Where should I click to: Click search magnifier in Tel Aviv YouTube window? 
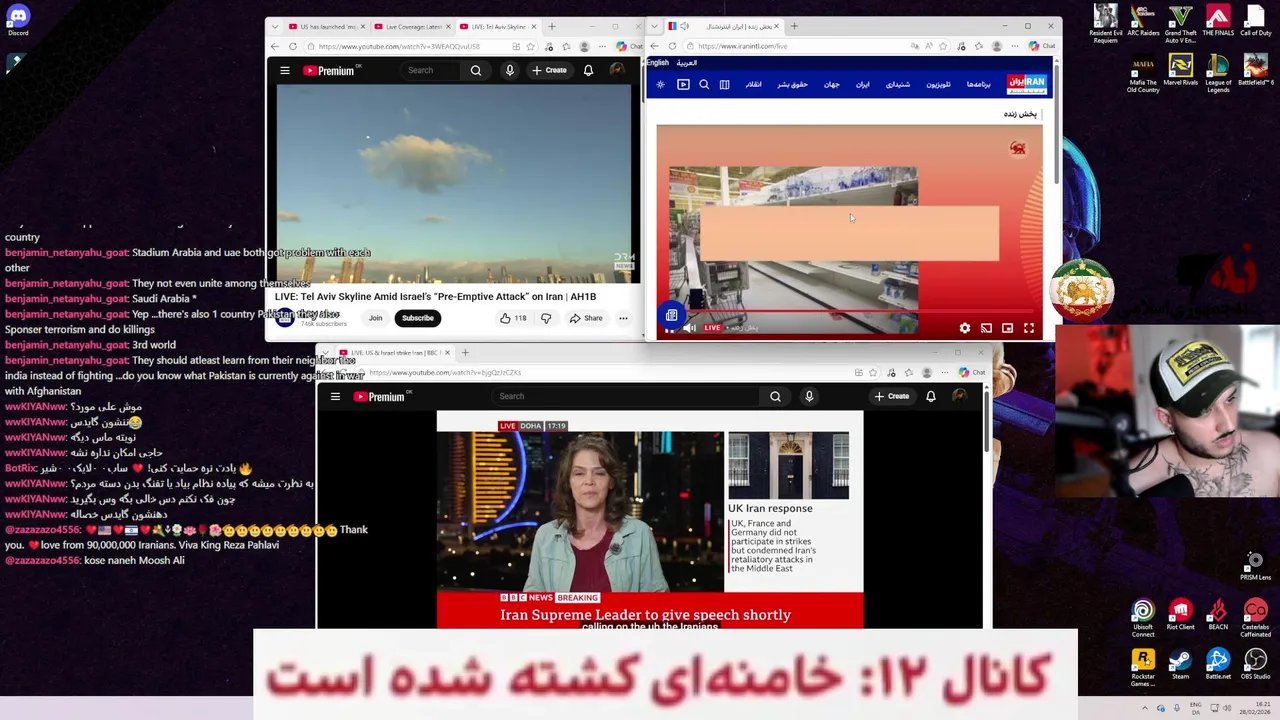(476, 70)
